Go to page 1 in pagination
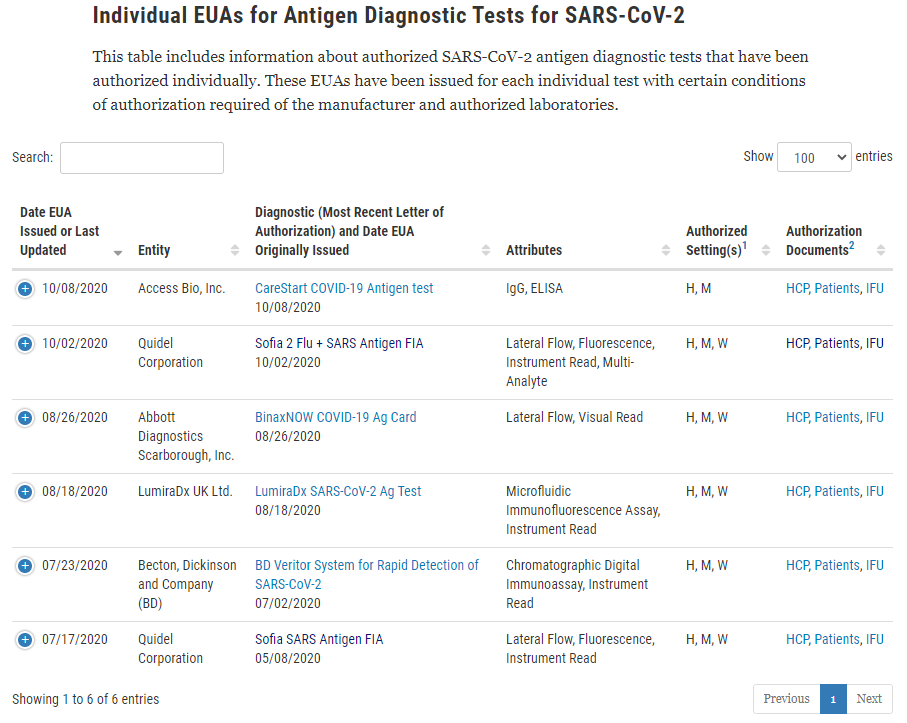Screen dimensions: 907x723 click(x=833, y=699)
